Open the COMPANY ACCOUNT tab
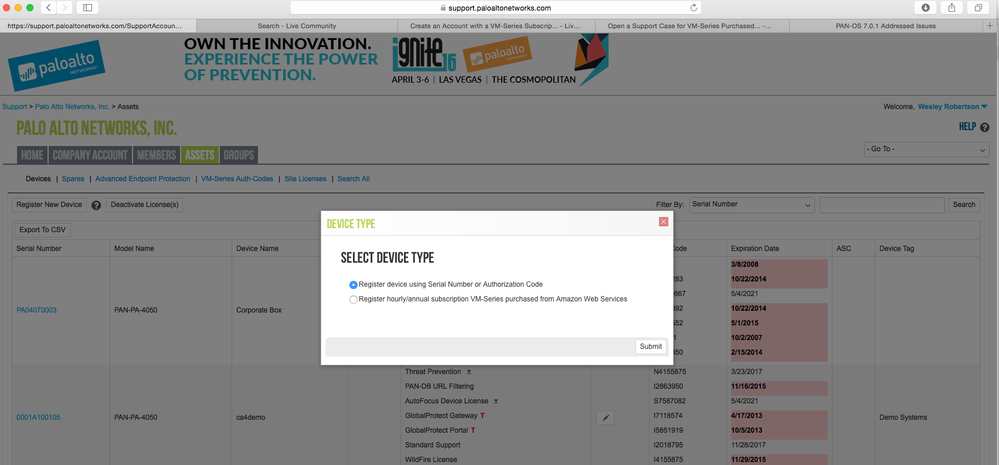Screen dimensions: 999x465 coord(90,155)
